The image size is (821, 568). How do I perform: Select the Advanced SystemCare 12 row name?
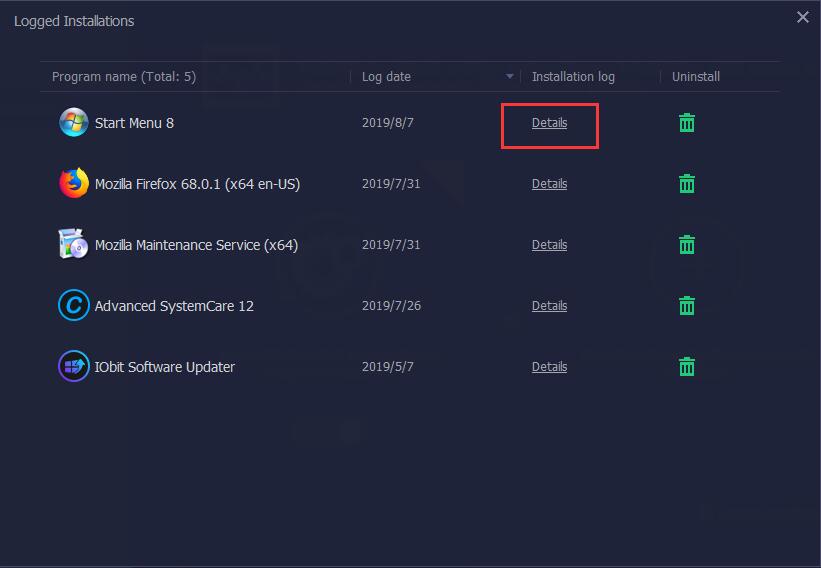(x=174, y=306)
